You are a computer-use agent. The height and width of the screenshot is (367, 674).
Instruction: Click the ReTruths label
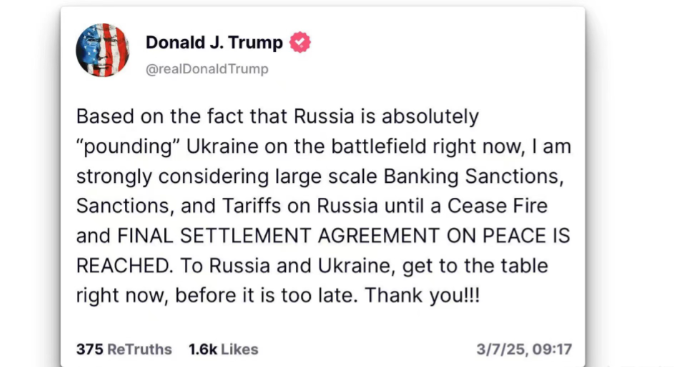pos(139,349)
